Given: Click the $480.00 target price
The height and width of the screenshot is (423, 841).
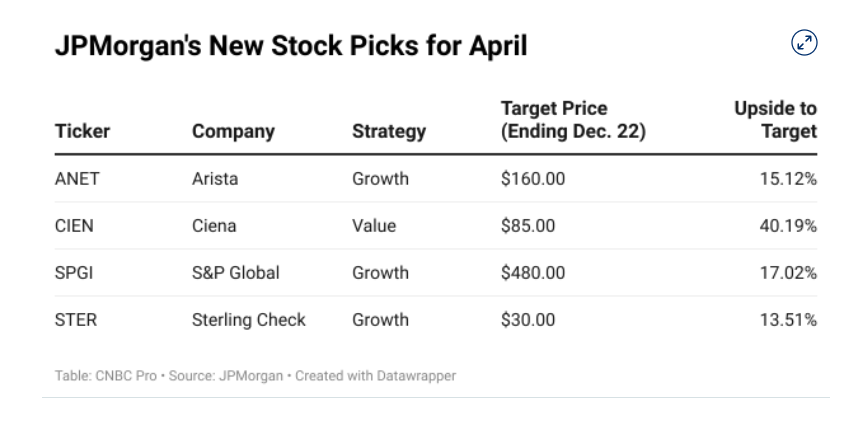Looking at the screenshot, I should click(x=533, y=273).
